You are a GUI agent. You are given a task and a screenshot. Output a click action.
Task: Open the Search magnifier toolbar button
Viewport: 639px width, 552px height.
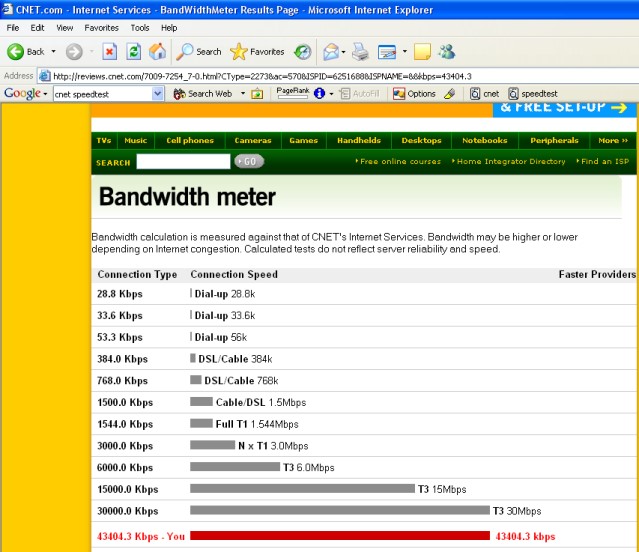tap(199, 52)
